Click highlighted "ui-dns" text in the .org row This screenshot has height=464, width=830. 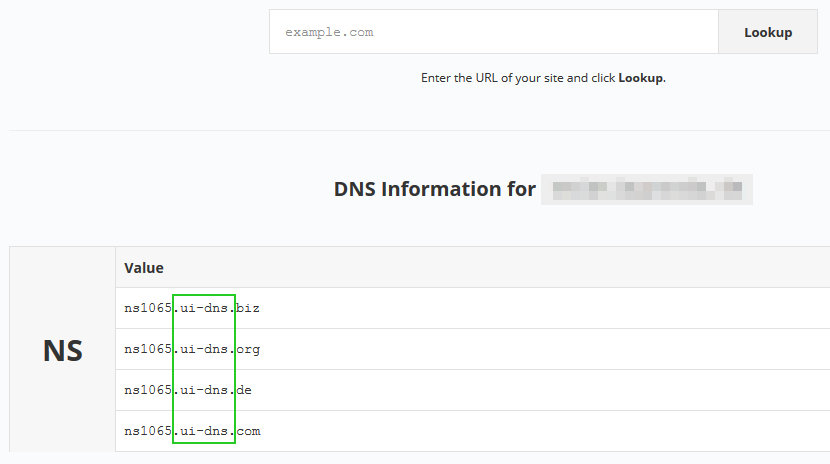pyautogui.click(x=204, y=349)
